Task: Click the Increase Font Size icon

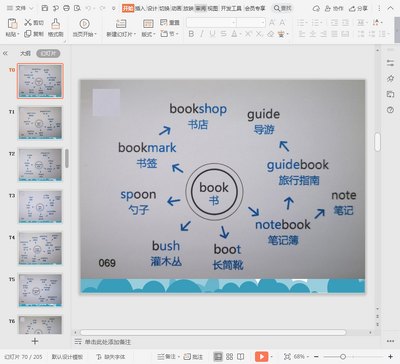Action: 272,23
